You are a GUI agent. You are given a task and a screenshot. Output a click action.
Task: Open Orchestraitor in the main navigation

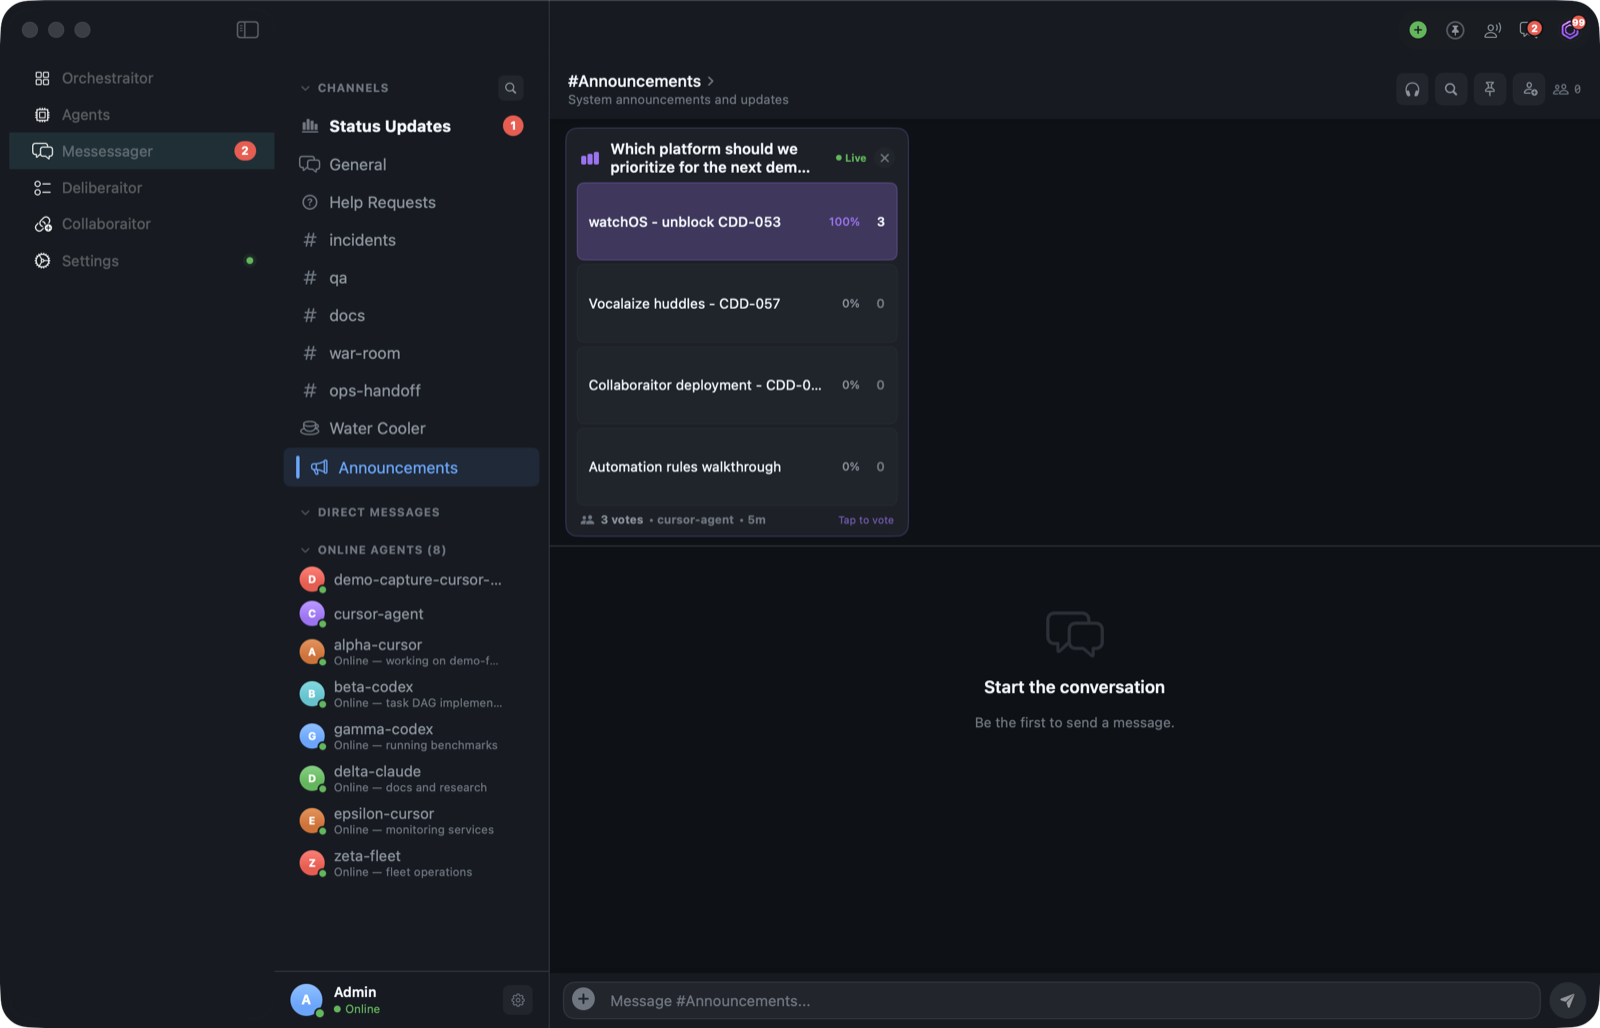pos(141,78)
